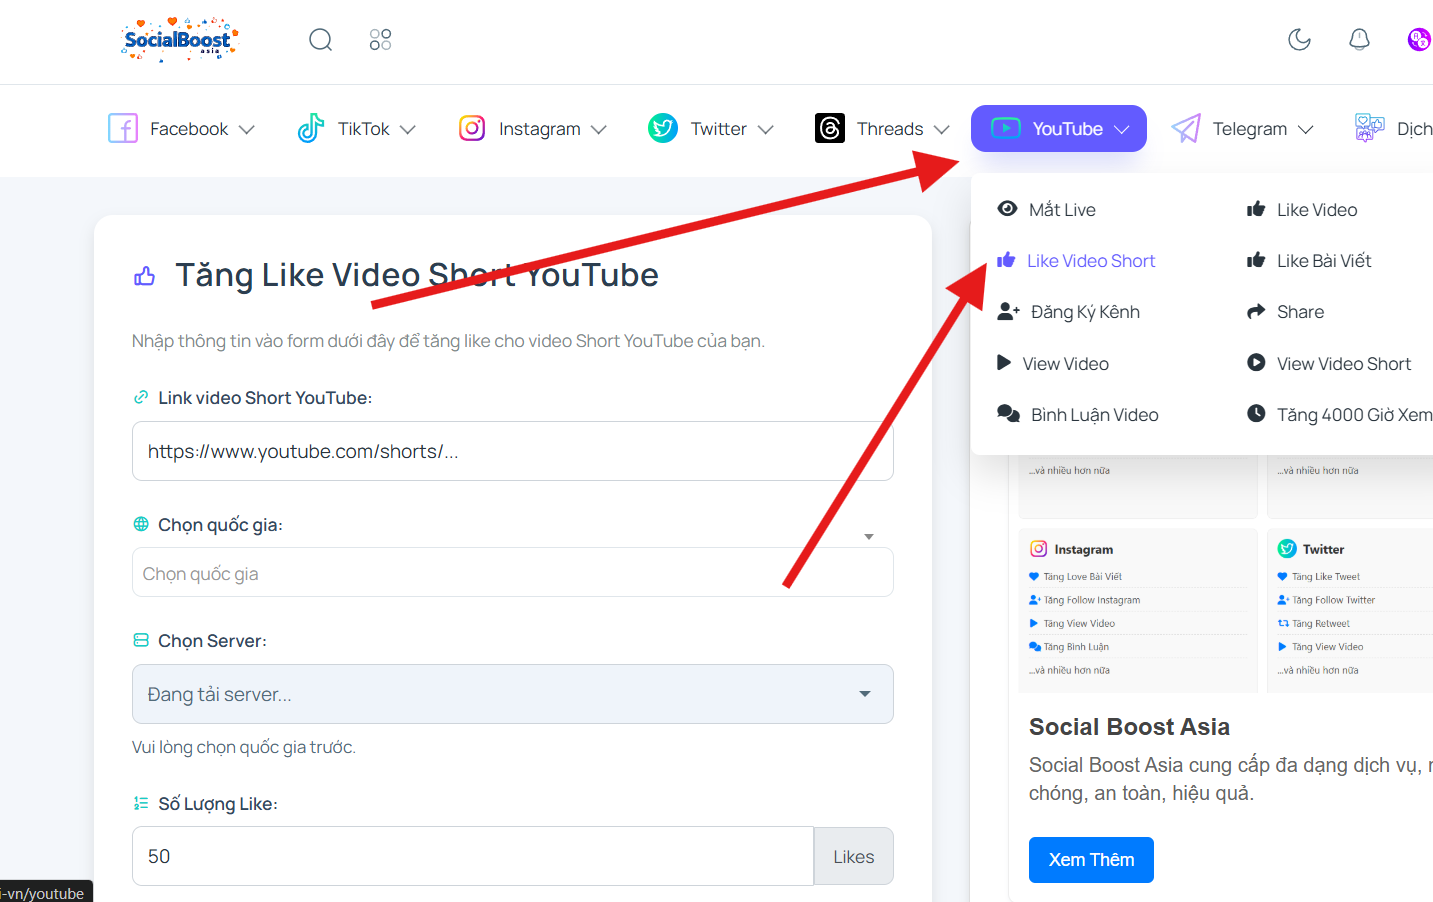This screenshot has height=902, width=1433.
Task: Click the YouTube play icon in navbar
Action: (x=1006, y=128)
